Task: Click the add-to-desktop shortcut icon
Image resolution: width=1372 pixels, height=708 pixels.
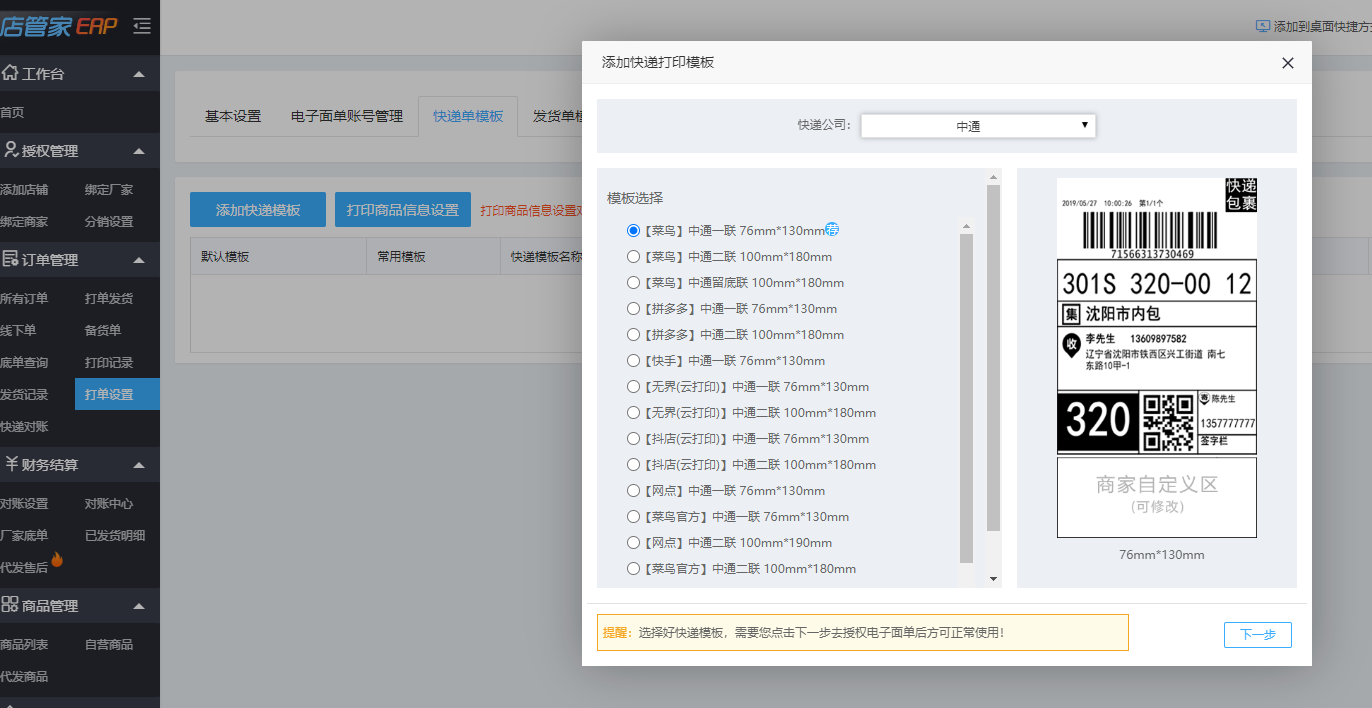Action: (1262, 27)
